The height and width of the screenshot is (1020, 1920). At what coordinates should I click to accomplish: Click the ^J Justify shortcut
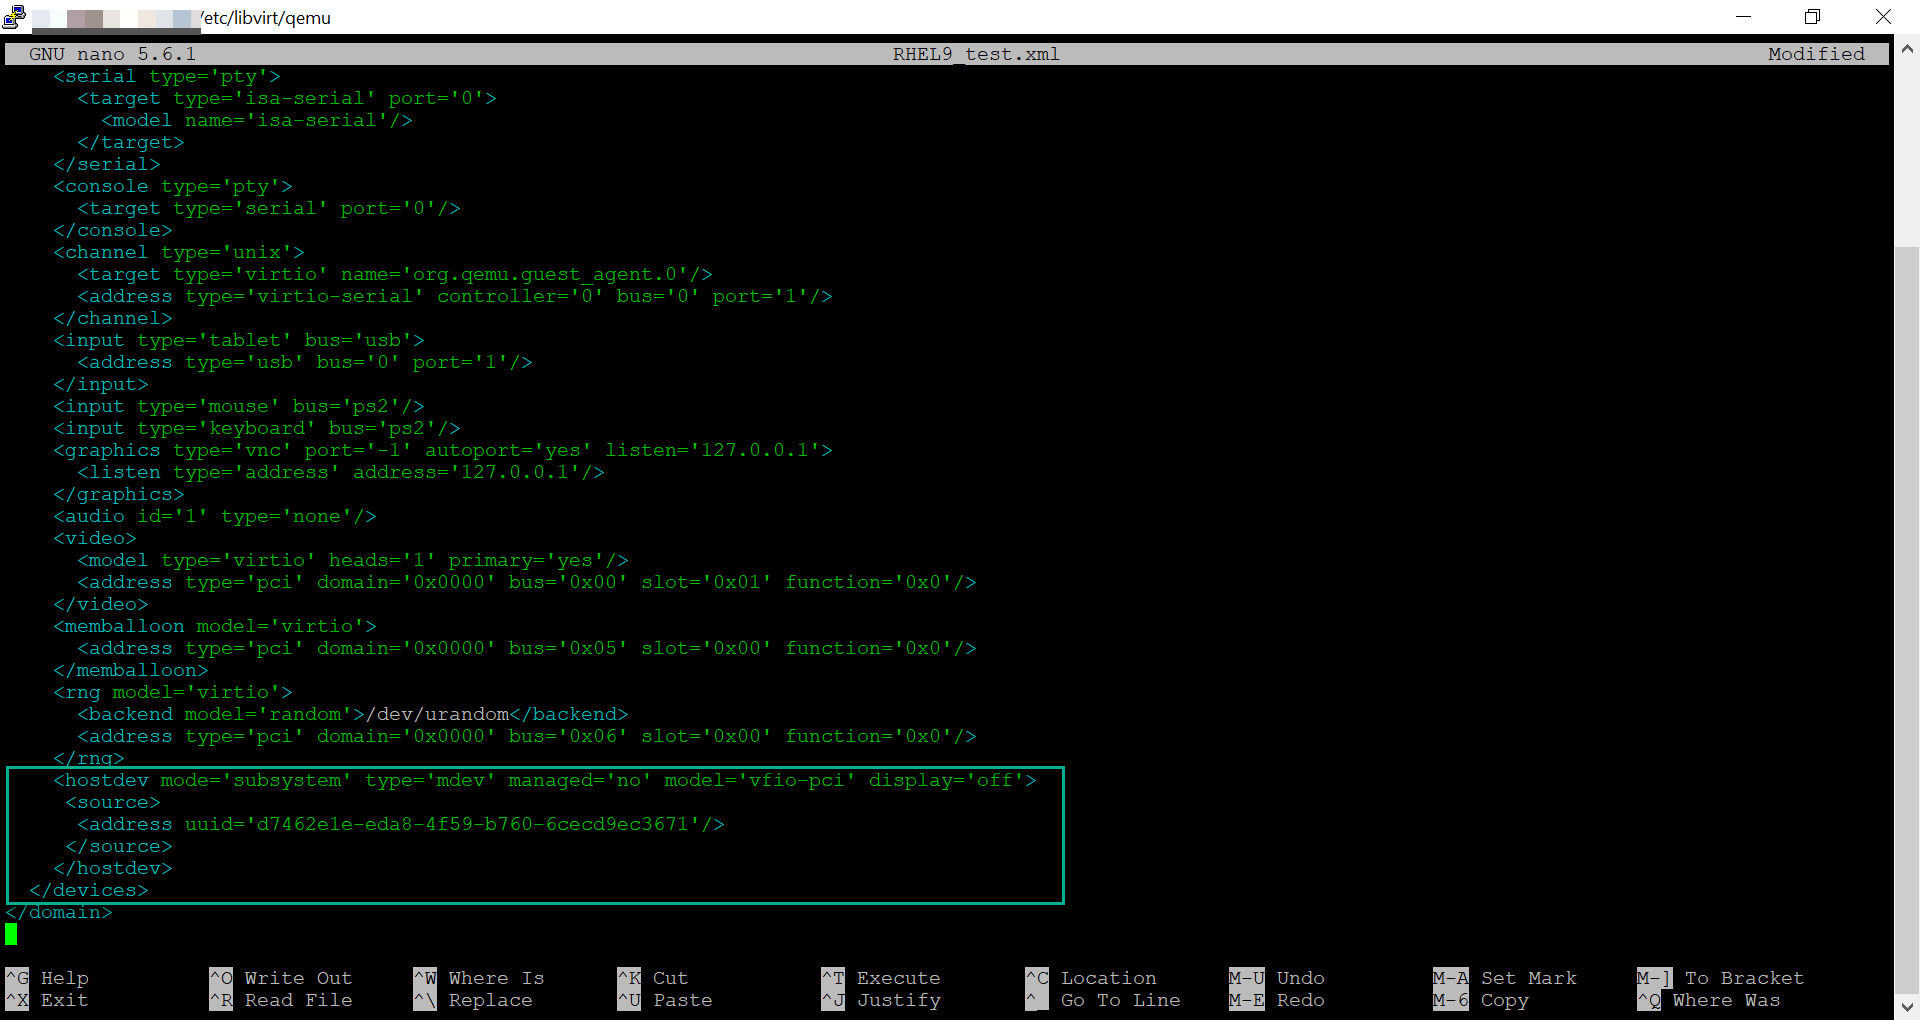[x=881, y=1000]
